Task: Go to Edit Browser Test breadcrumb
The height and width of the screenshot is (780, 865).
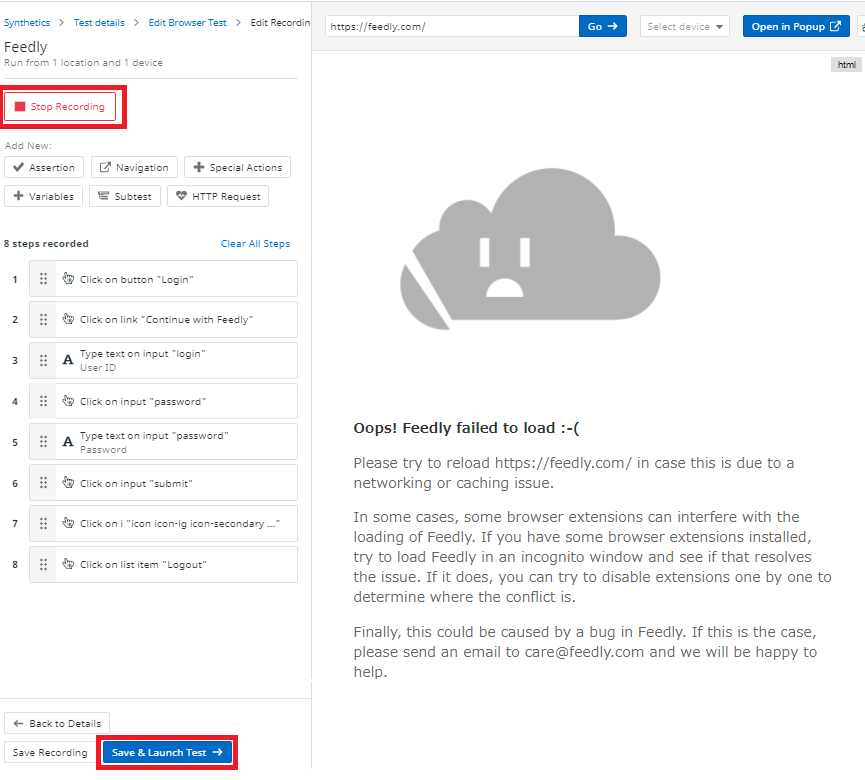Action: pyautogui.click(x=188, y=23)
